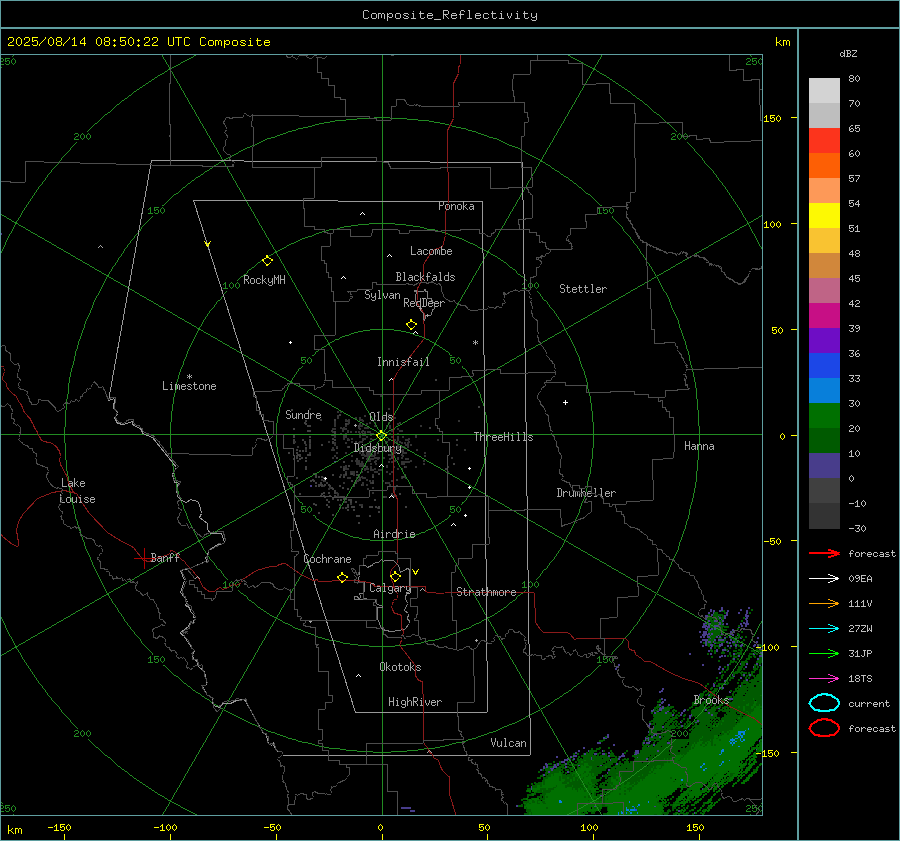Screen dimensions: 900x841
Task: Click the orange 111V arrow legend icon
Action: (824, 603)
